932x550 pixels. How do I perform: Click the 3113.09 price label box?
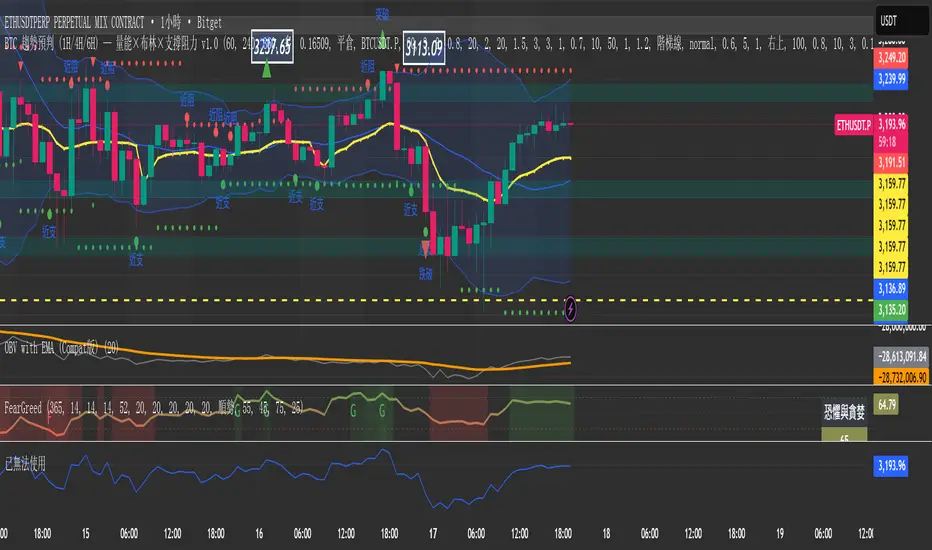[424, 47]
